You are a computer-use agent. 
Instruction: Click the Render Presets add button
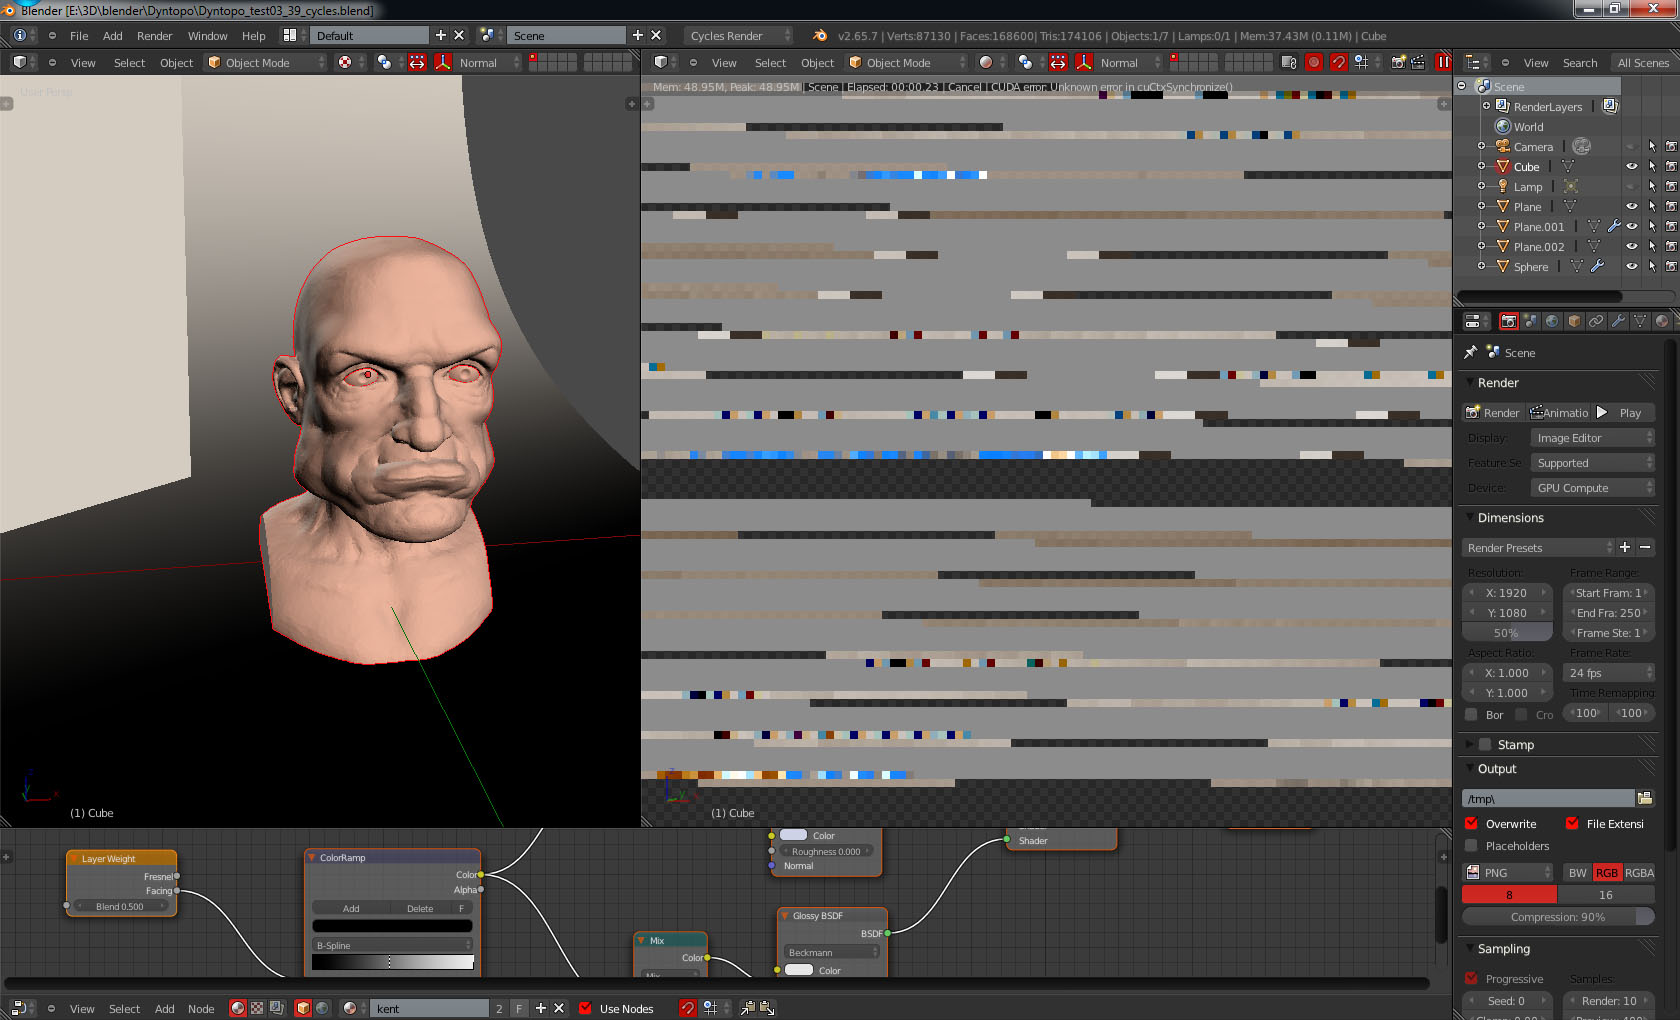click(x=1624, y=547)
